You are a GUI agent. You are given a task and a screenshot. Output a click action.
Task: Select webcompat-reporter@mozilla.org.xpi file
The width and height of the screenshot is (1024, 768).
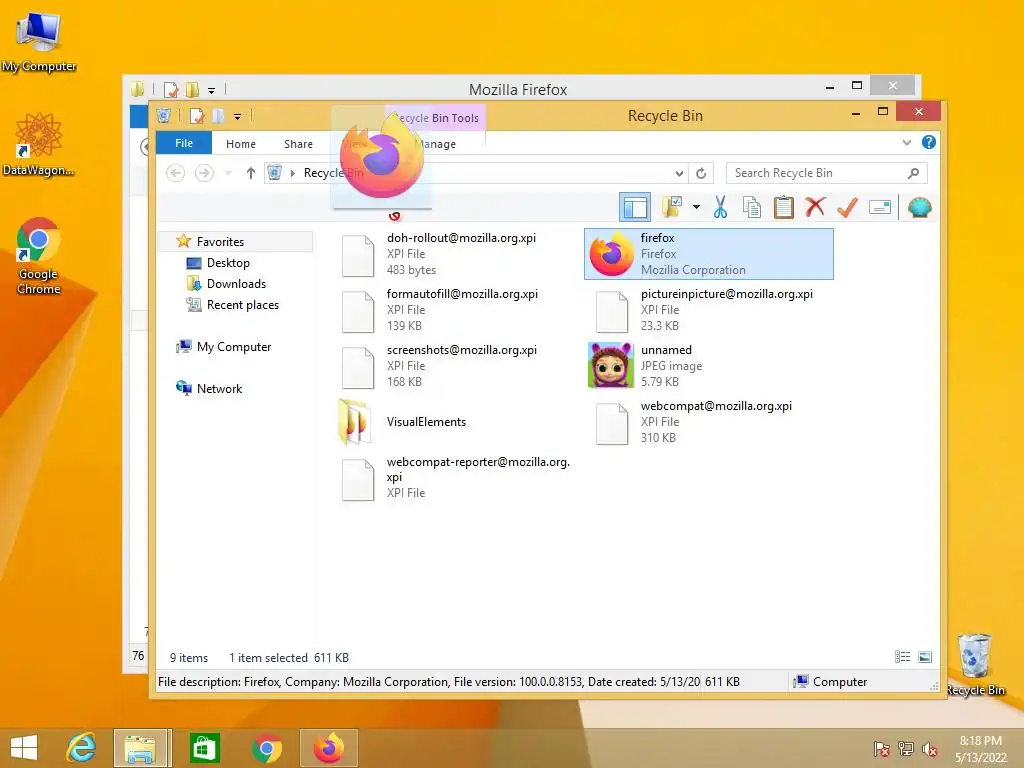[x=456, y=478]
